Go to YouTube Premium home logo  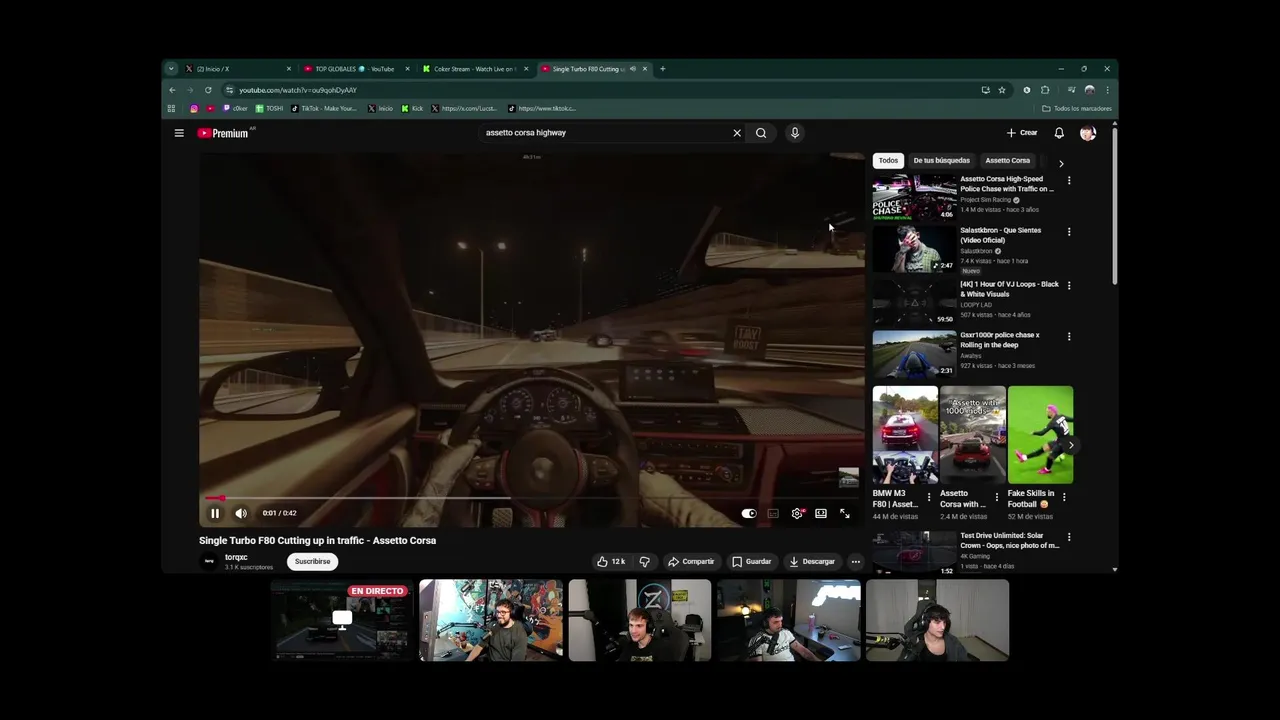(224, 133)
